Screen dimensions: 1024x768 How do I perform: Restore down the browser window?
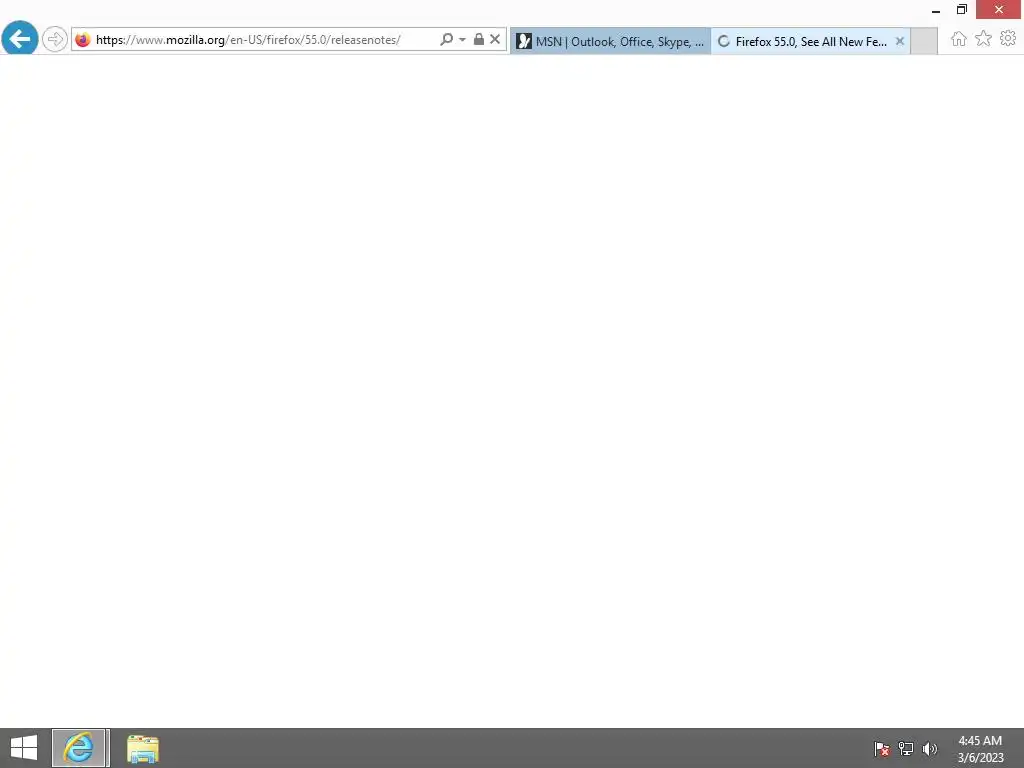click(962, 10)
